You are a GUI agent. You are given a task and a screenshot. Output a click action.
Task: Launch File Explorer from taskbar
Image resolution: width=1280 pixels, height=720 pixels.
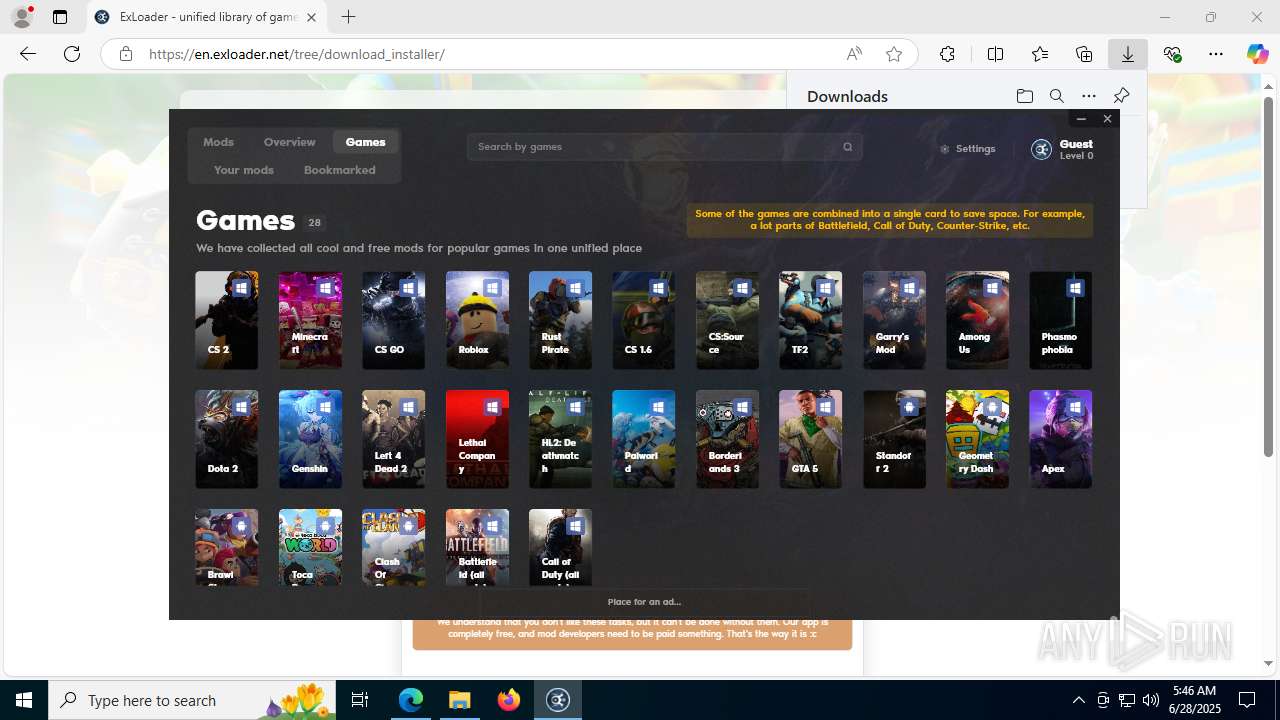tap(460, 700)
